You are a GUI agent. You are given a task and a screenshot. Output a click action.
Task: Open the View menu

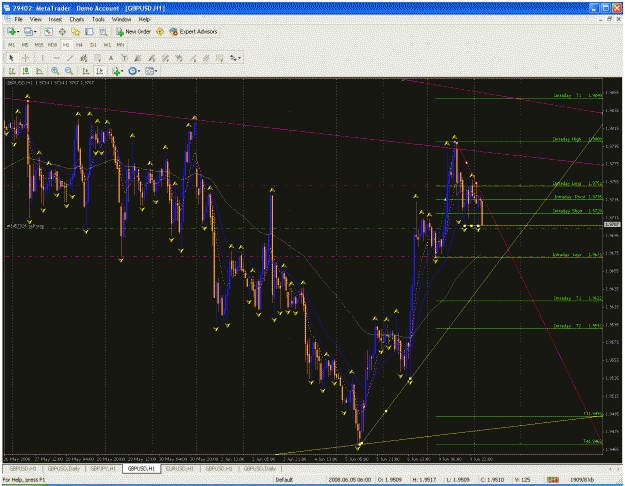click(35, 19)
